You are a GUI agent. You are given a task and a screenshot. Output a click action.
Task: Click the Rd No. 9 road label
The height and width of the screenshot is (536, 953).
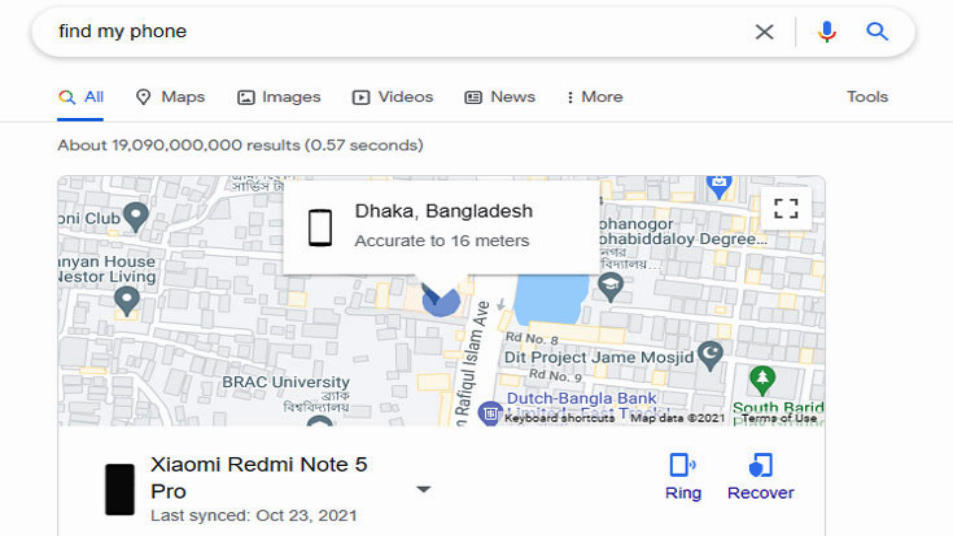click(555, 375)
